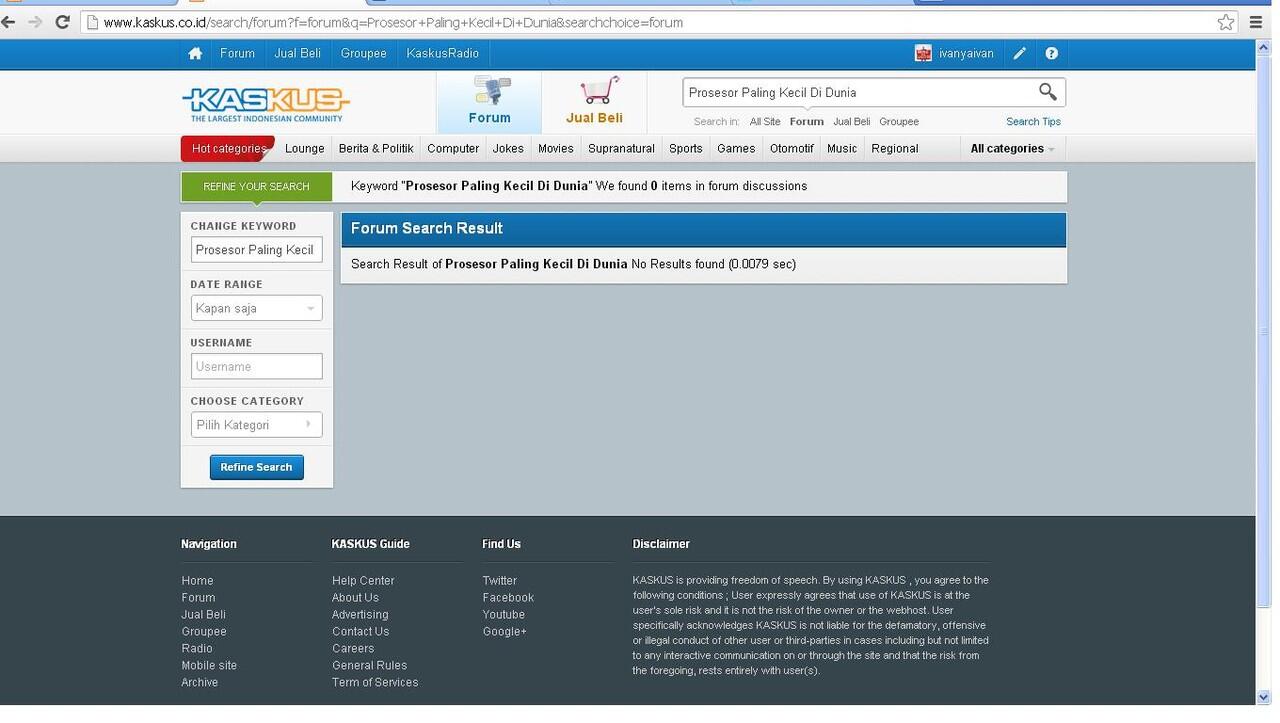The image size is (1280, 723).
Task: Bookmark page with the star icon
Action: point(1226,22)
